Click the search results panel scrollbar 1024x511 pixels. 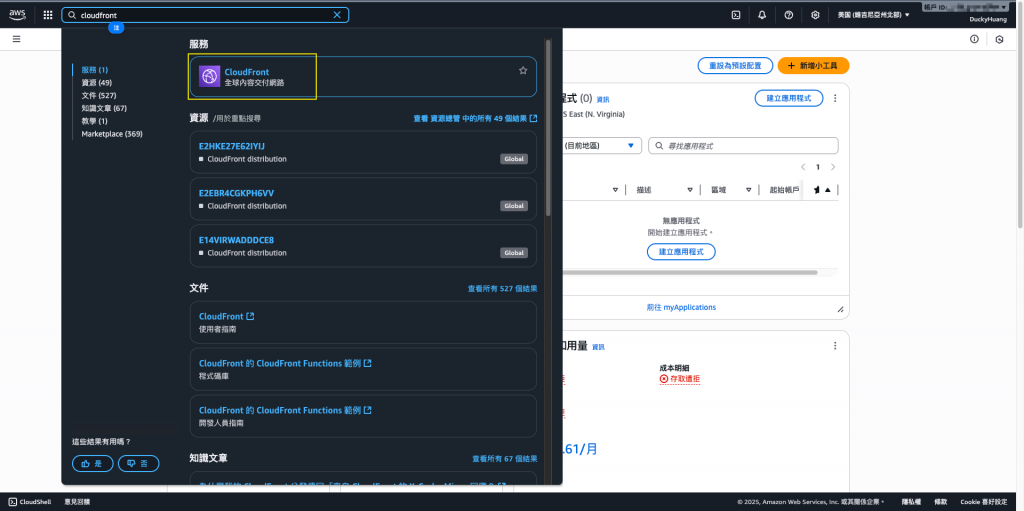click(x=548, y=127)
